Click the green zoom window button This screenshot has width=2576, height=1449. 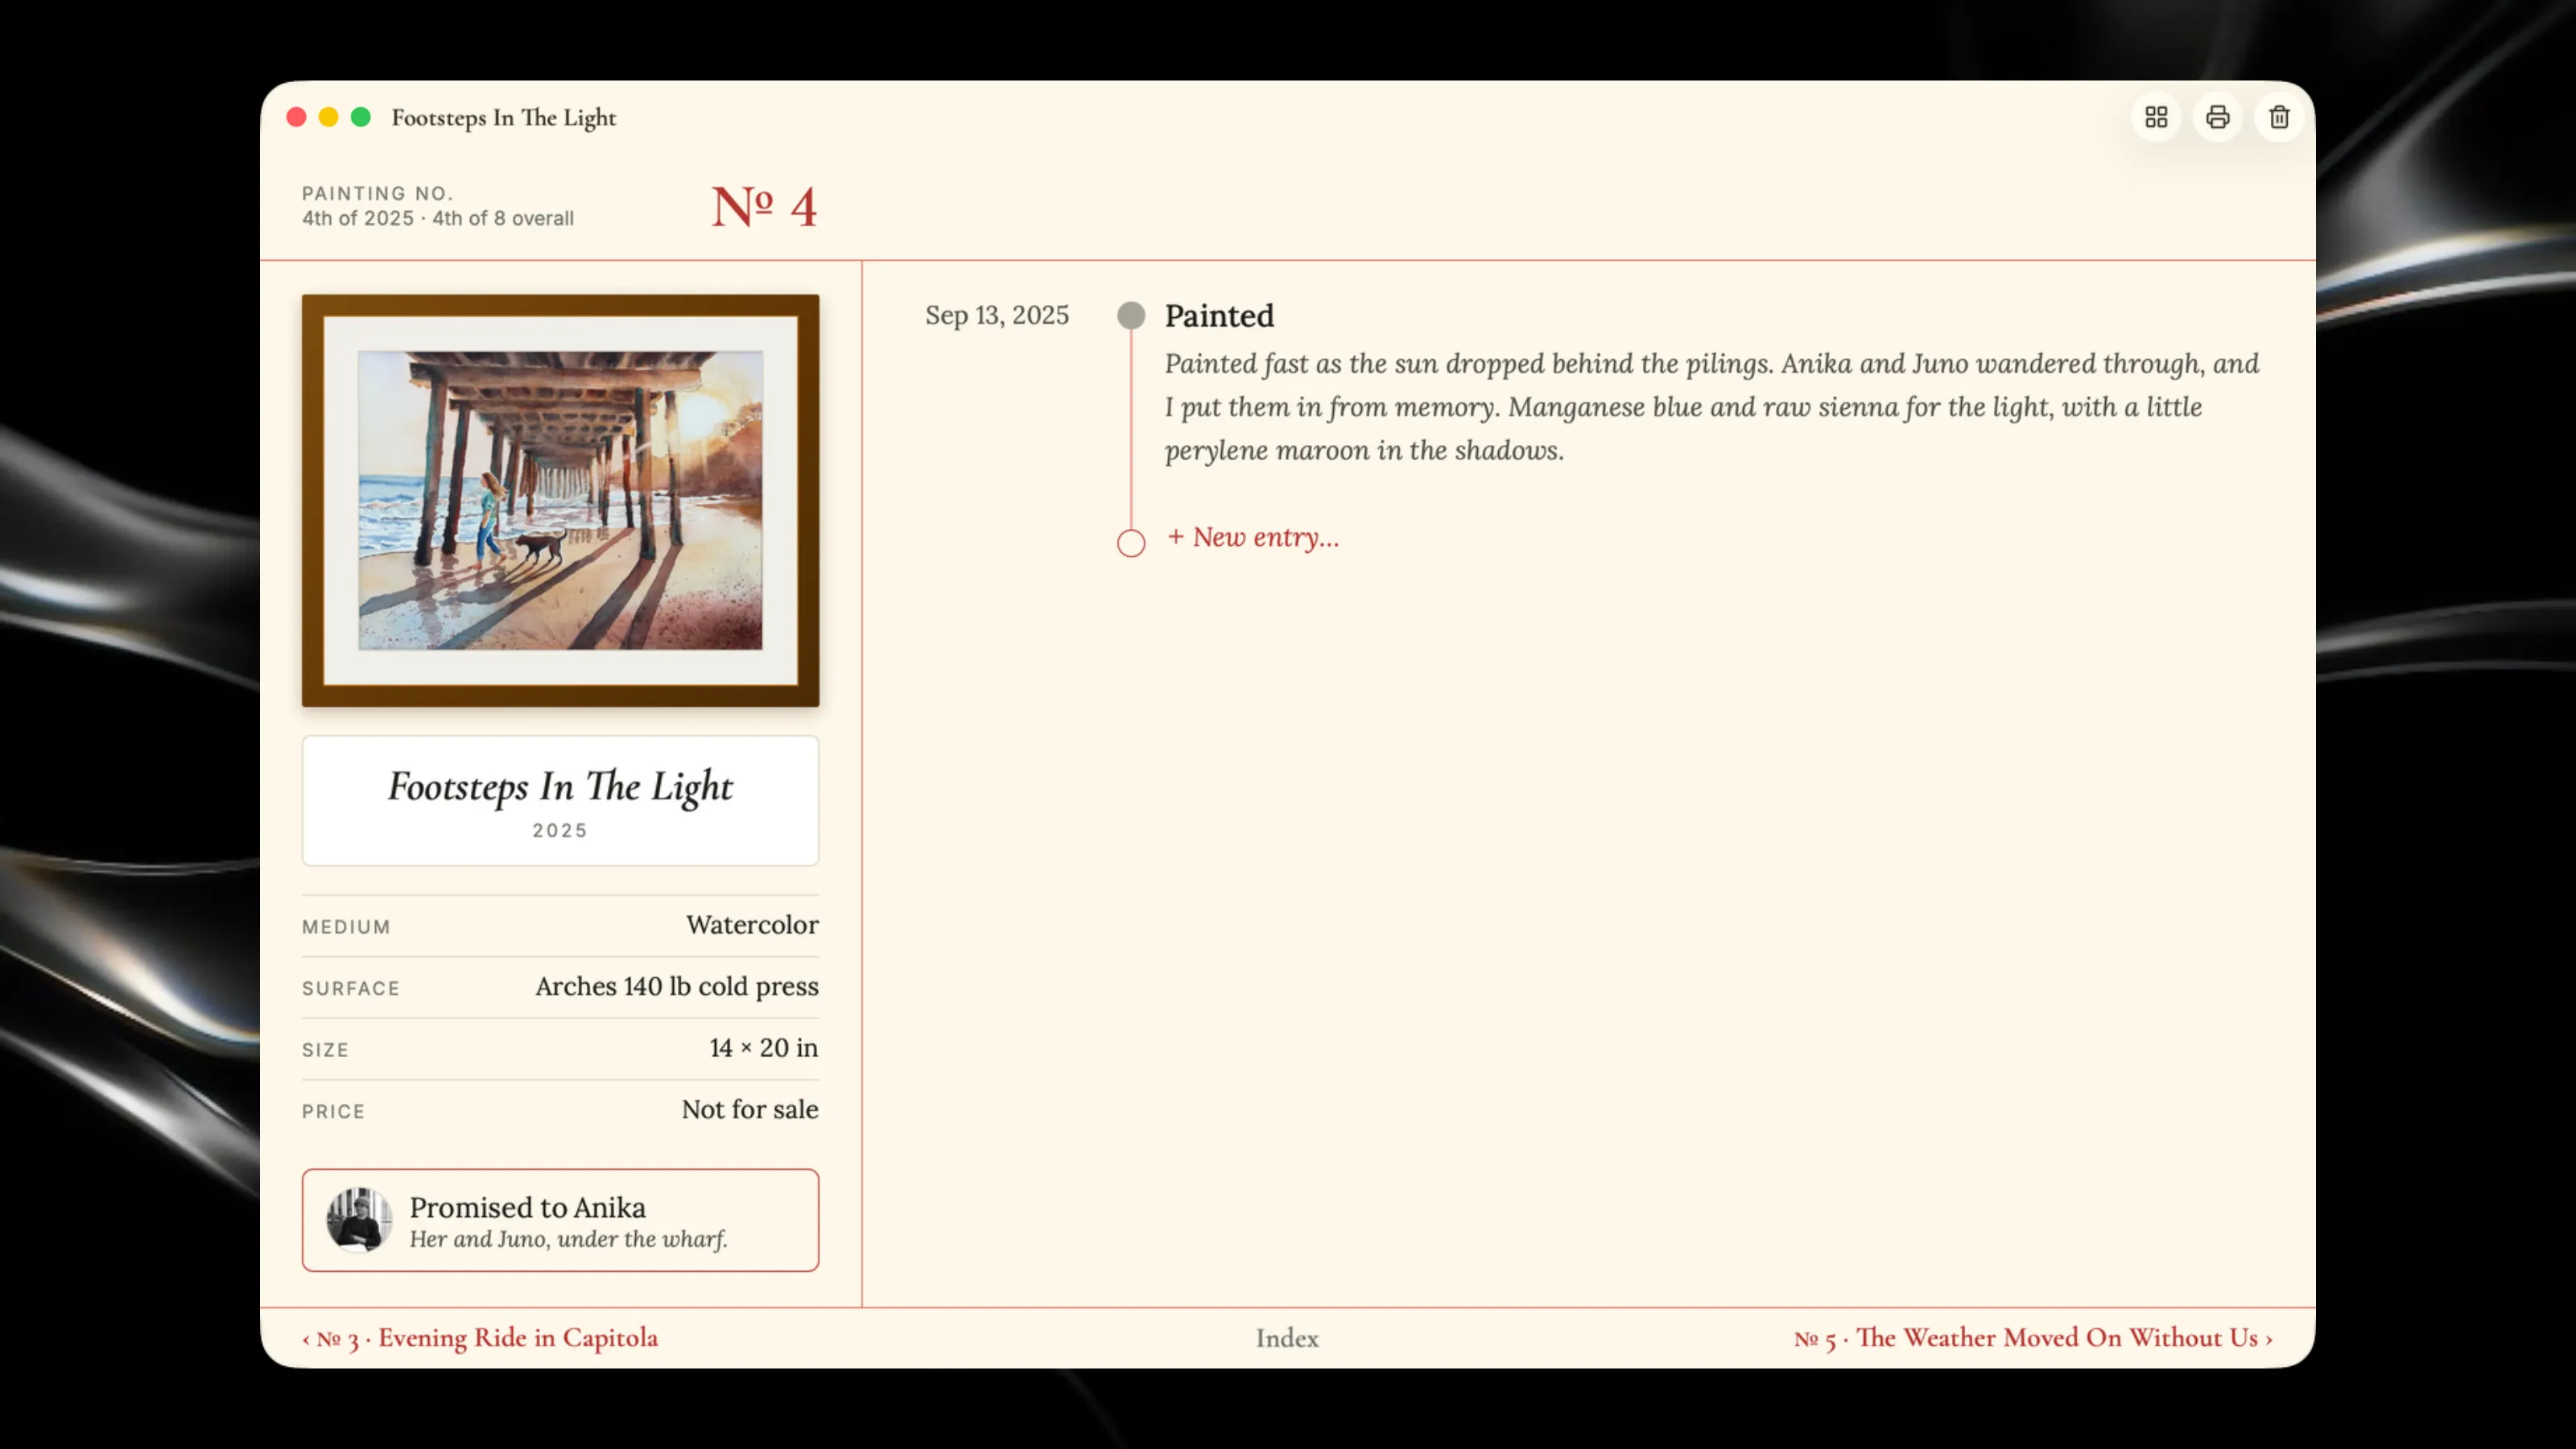point(361,117)
